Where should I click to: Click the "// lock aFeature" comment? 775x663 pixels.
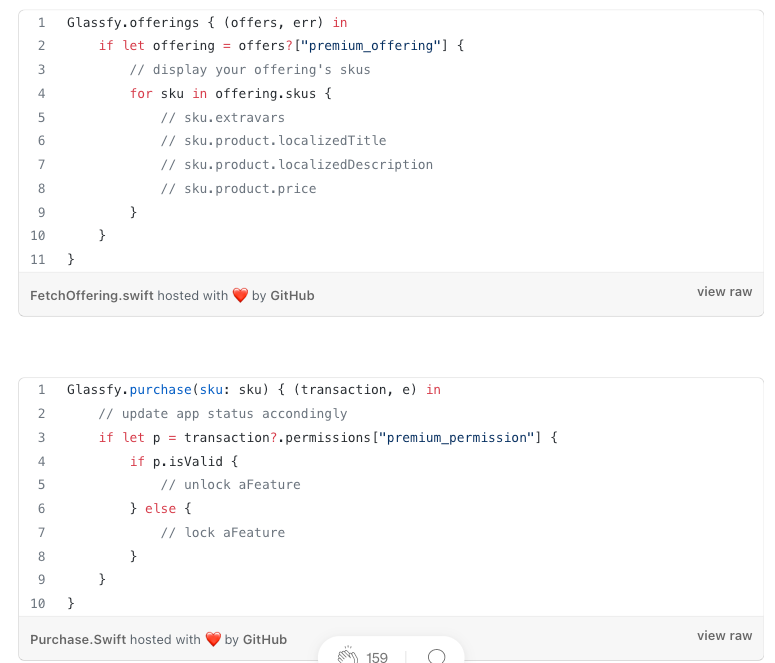coord(222,533)
